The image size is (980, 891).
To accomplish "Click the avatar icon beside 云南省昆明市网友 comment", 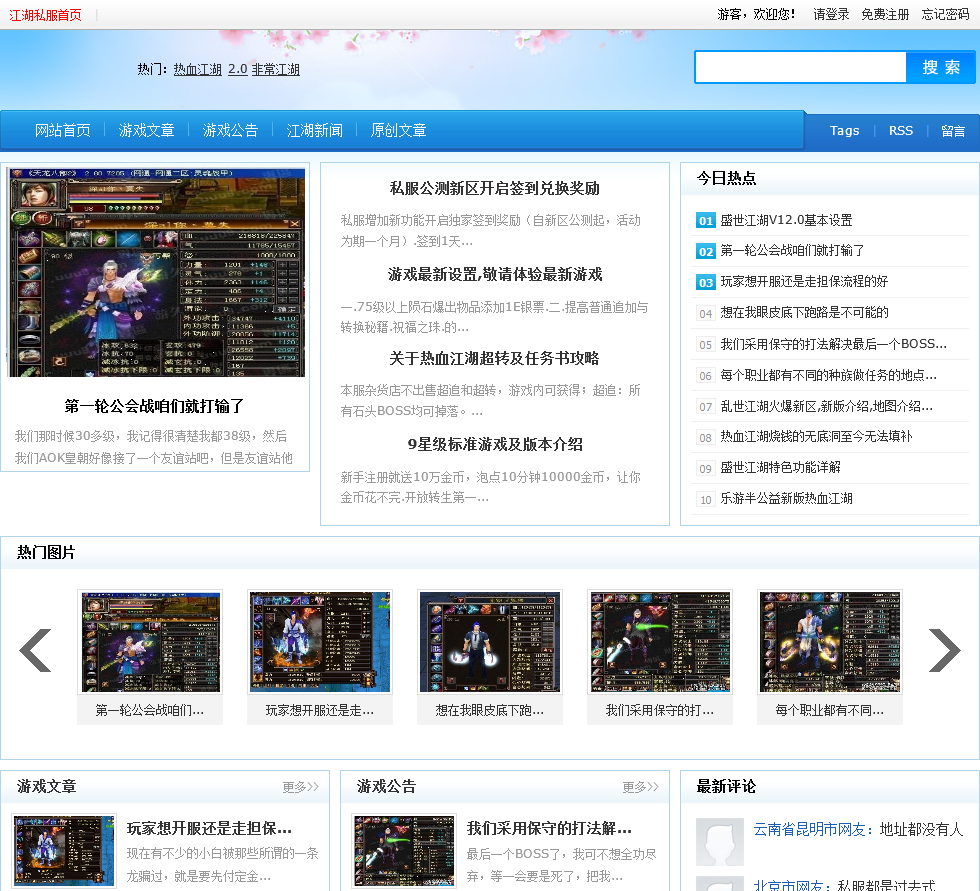I will [720, 842].
